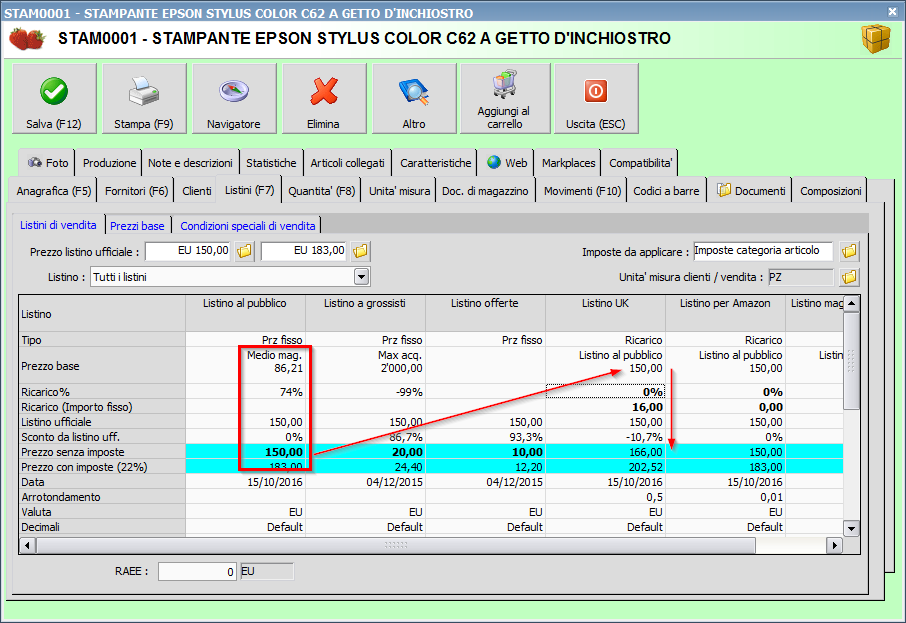
Task: Click the Aggiungi al carrello cart icon
Action: (505, 84)
